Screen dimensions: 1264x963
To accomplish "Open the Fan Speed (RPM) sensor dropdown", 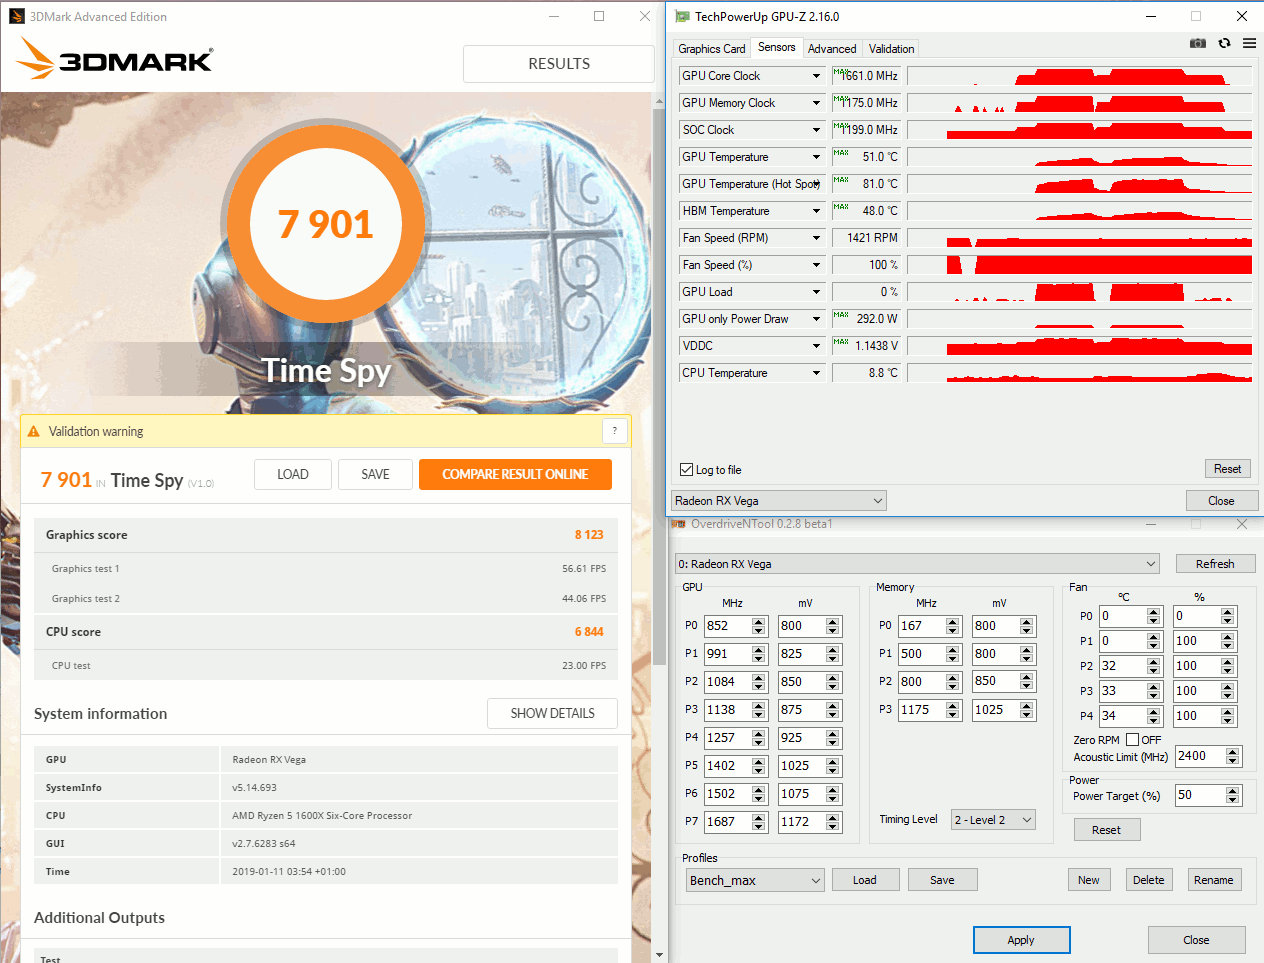I will [817, 238].
